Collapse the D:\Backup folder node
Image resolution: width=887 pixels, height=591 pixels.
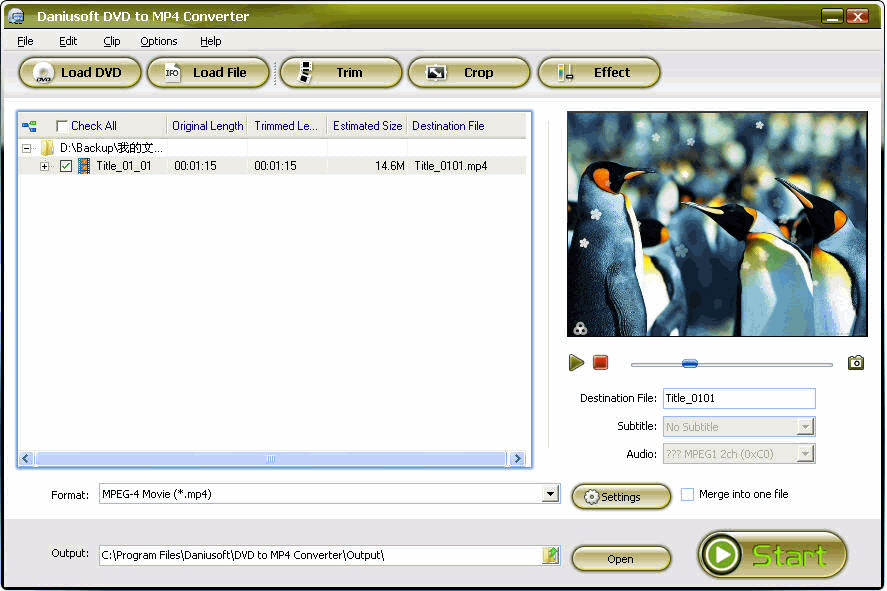(x=26, y=148)
